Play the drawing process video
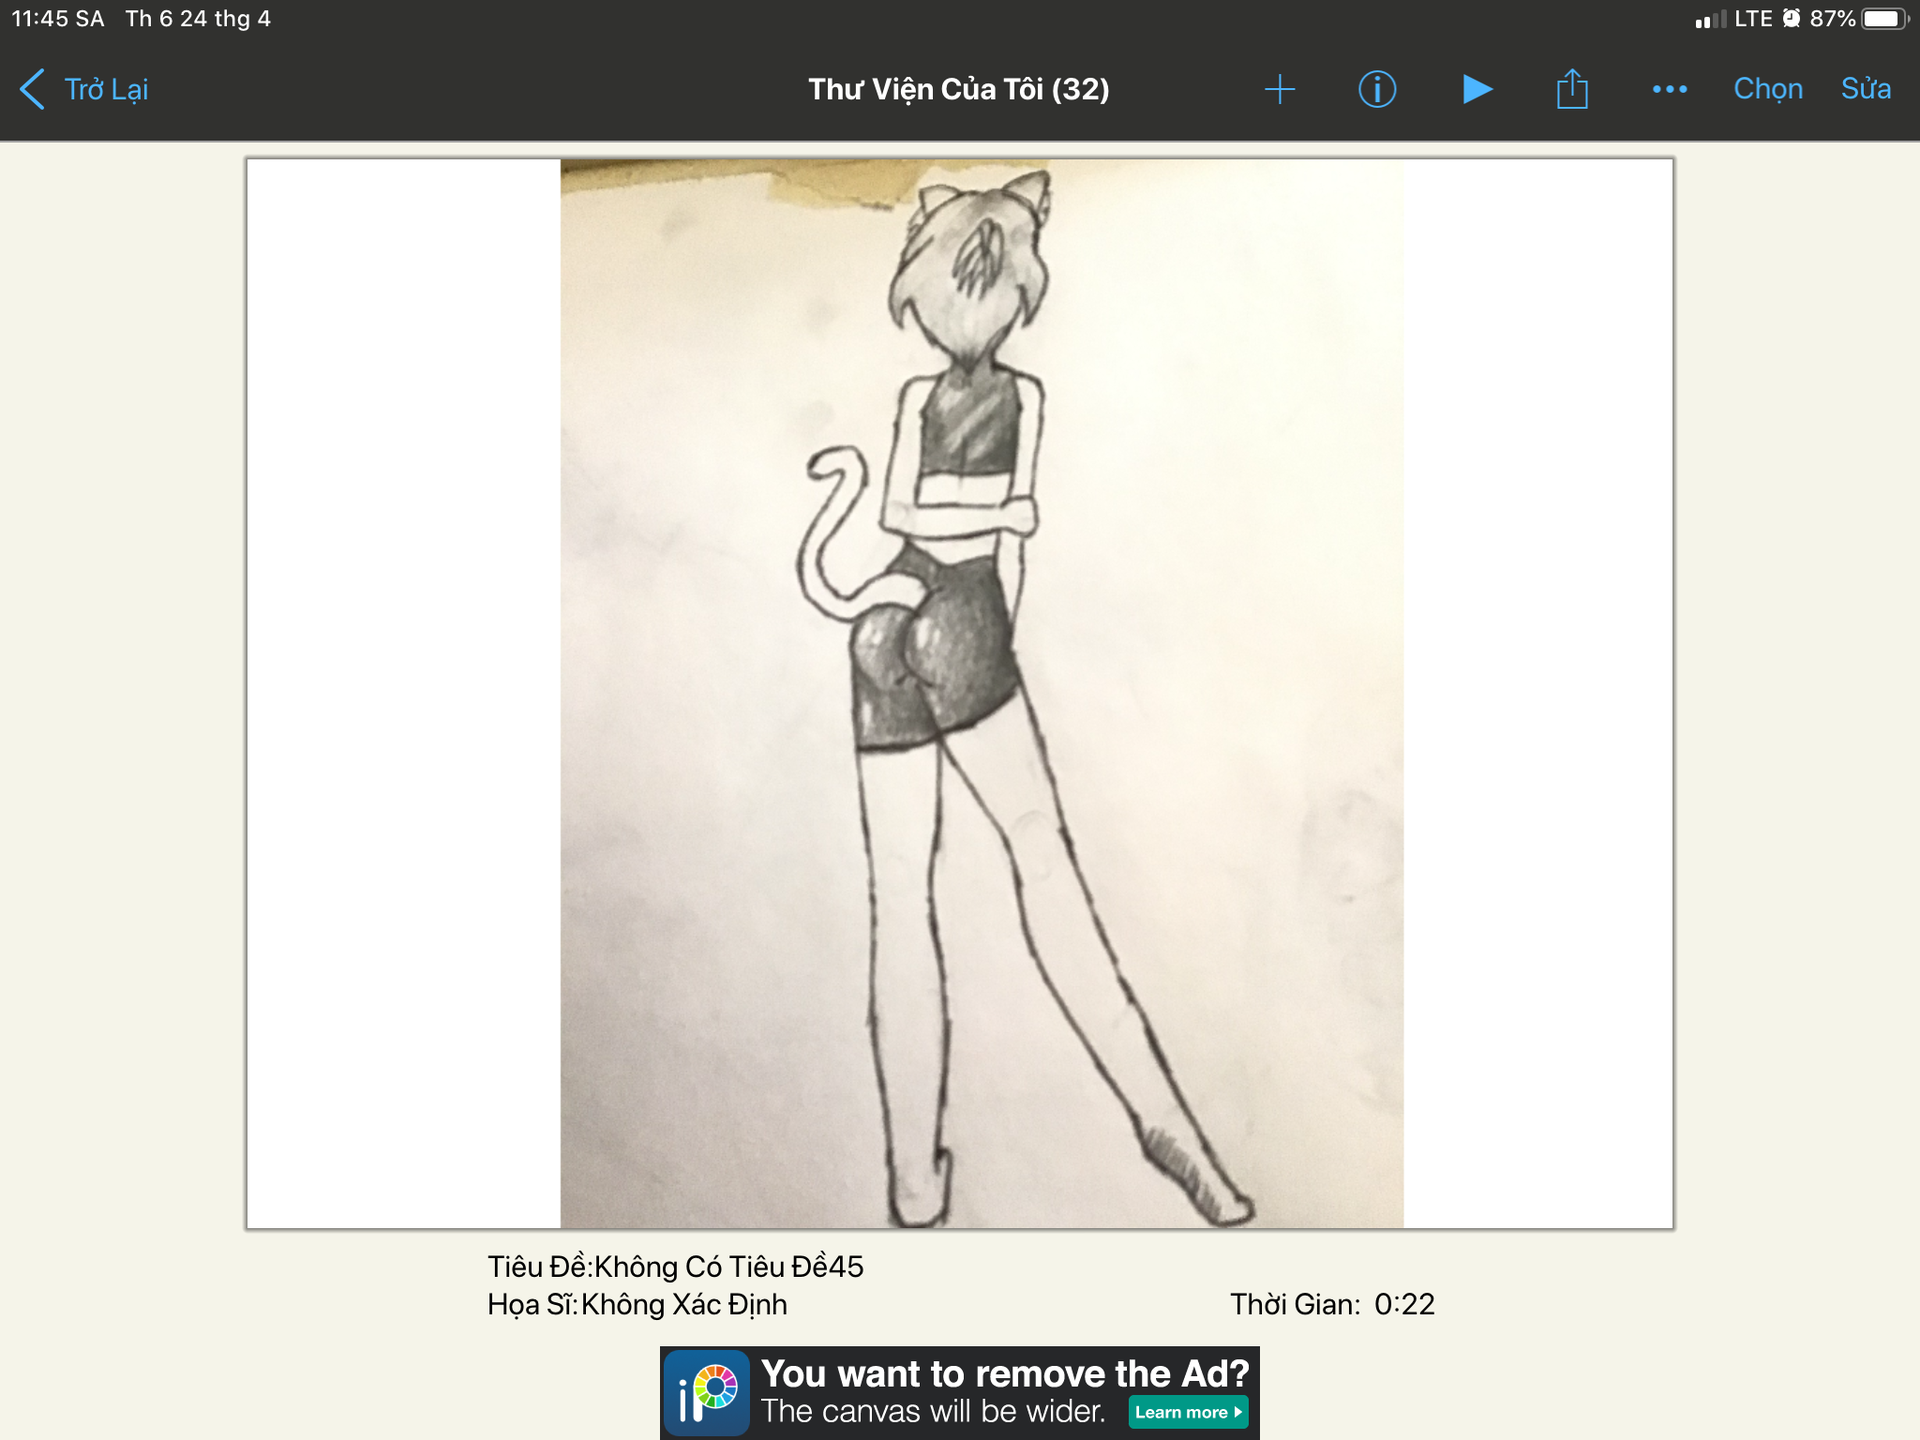Screen dimensions: 1920x1440 coord(1476,89)
